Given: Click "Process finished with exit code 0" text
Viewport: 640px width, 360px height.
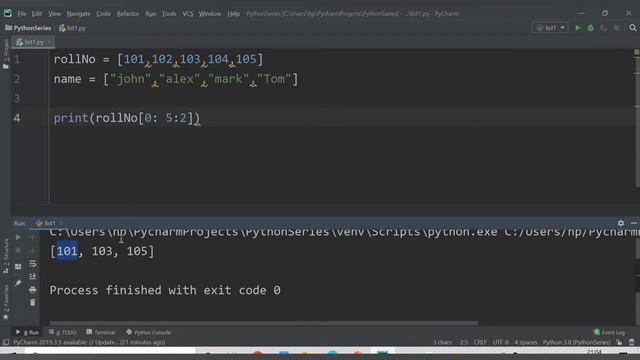Looking at the screenshot, I should pos(165,290).
